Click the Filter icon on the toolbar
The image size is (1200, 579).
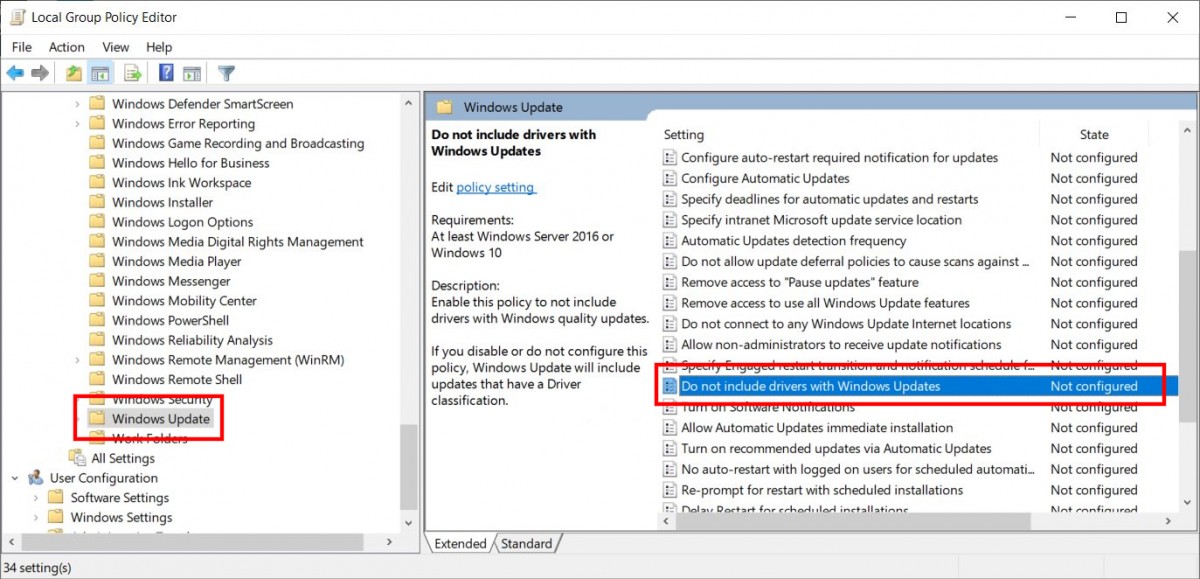coord(226,72)
